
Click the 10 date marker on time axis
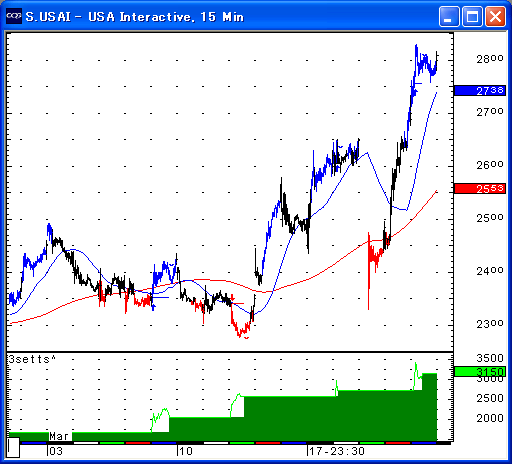pos(185,451)
